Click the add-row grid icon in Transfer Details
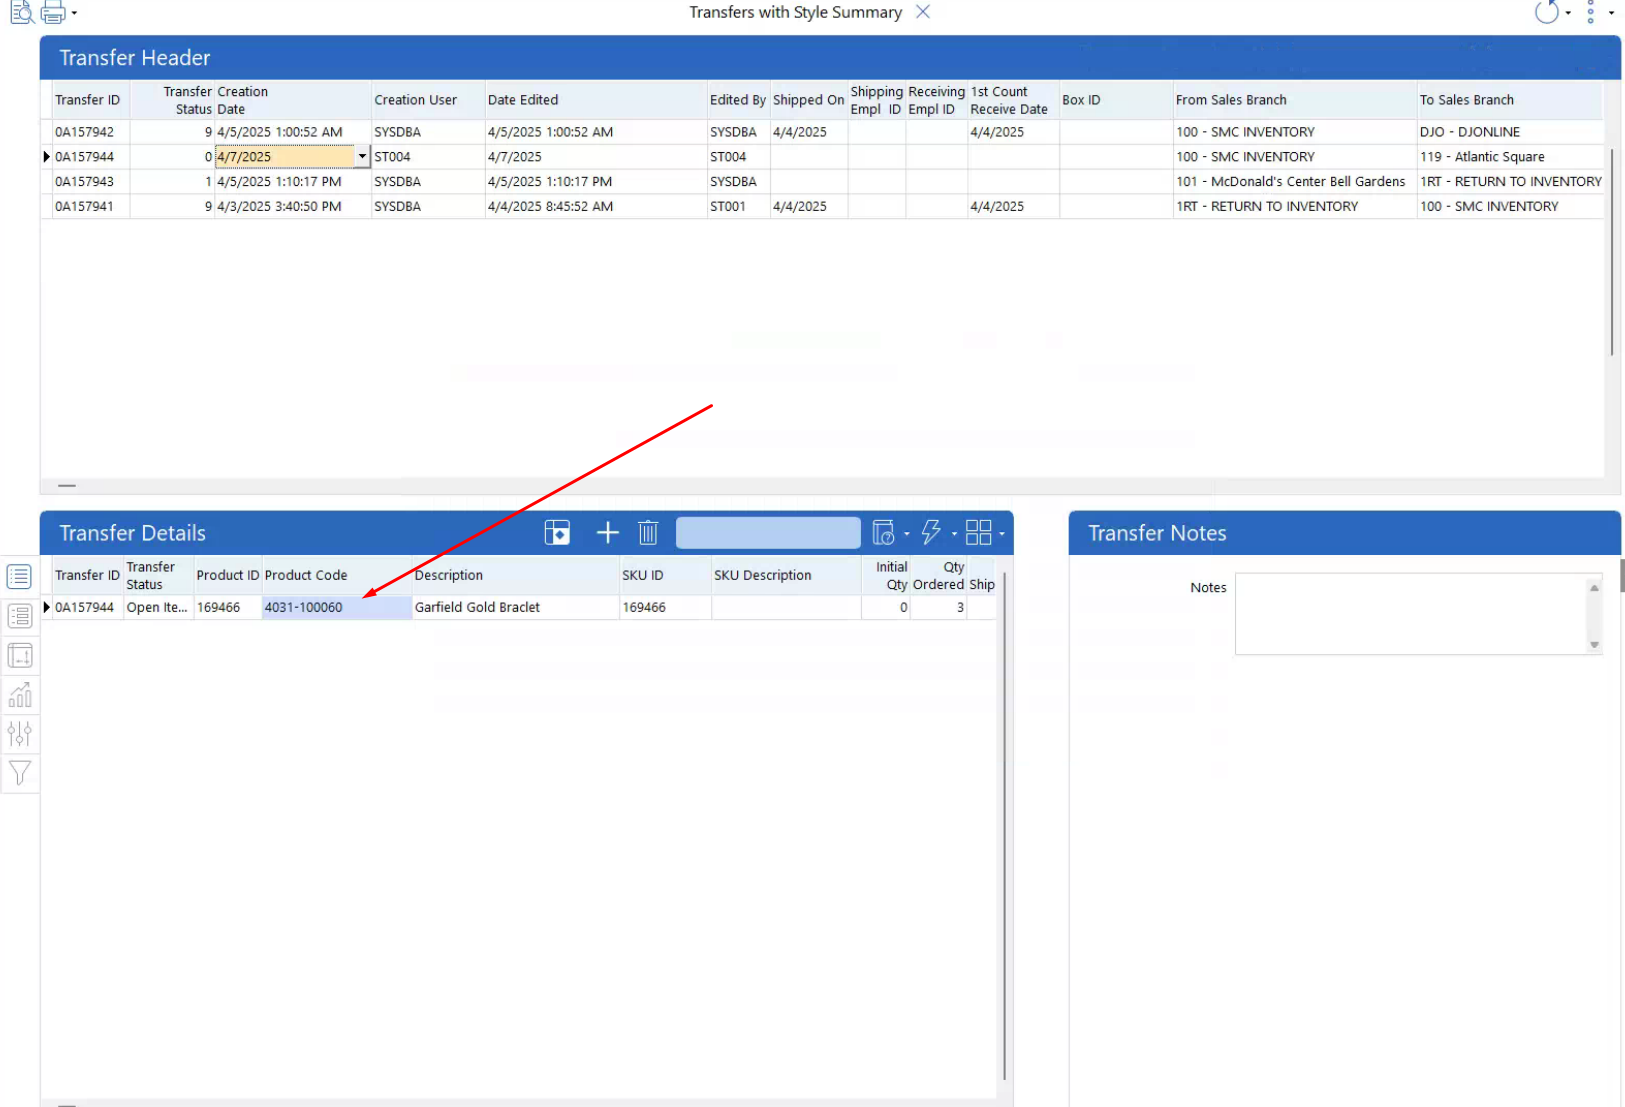This screenshot has height=1107, width=1625. pos(557,533)
